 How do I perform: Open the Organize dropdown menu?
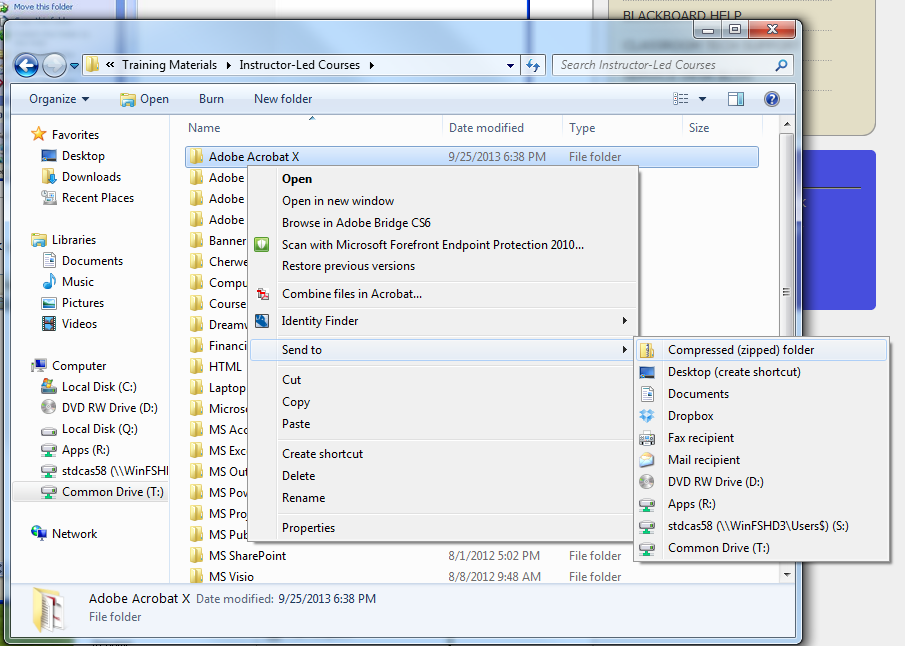(x=59, y=99)
